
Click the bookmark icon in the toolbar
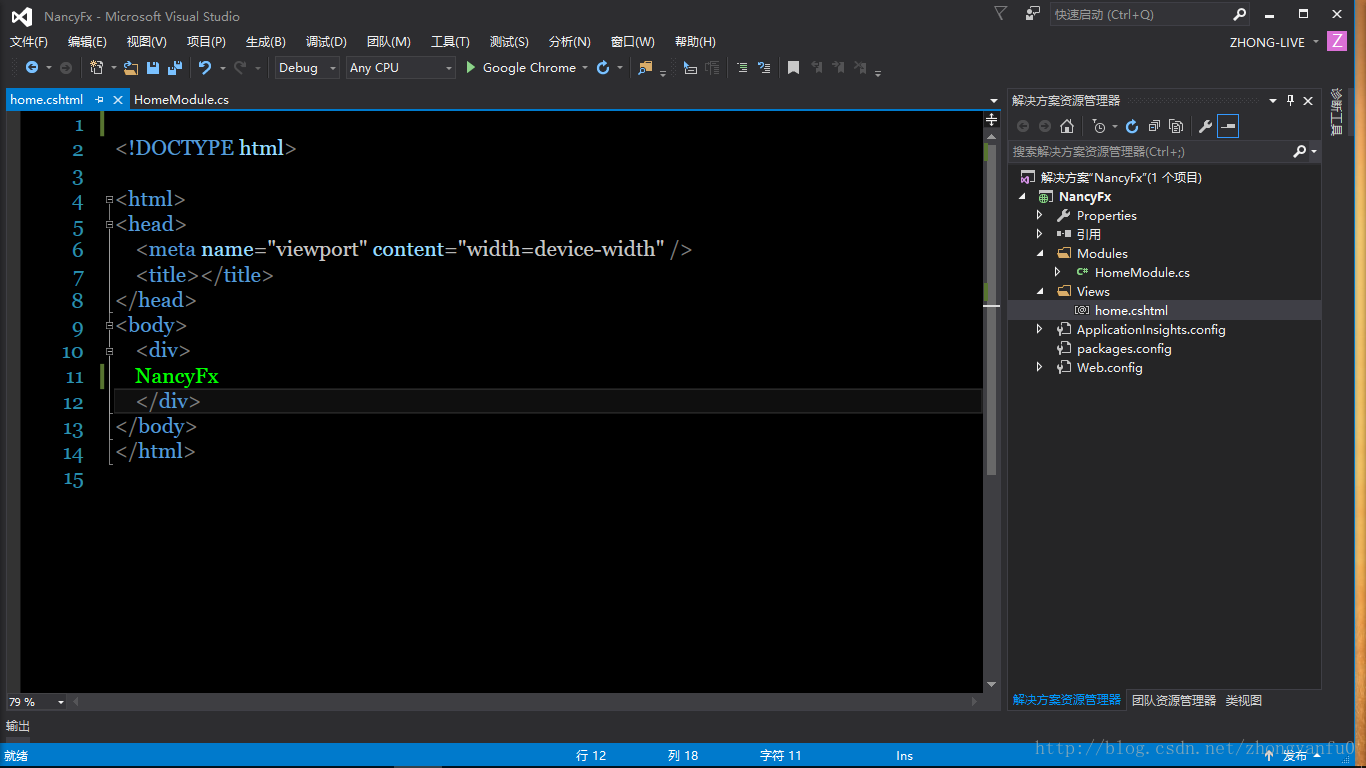coord(793,68)
